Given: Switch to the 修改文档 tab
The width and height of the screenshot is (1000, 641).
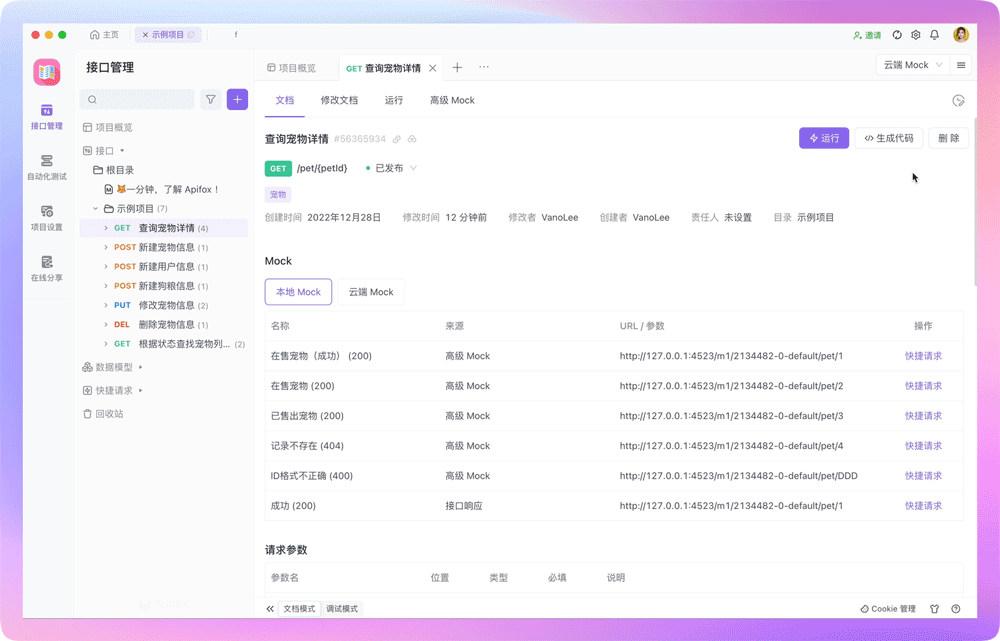Looking at the screenshot, I should (338, 100).
